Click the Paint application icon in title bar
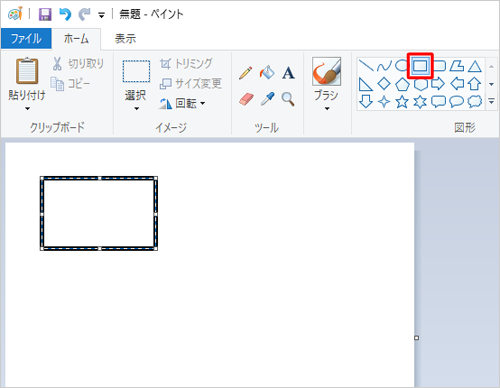Screen dimensions: 500x388 15,14
